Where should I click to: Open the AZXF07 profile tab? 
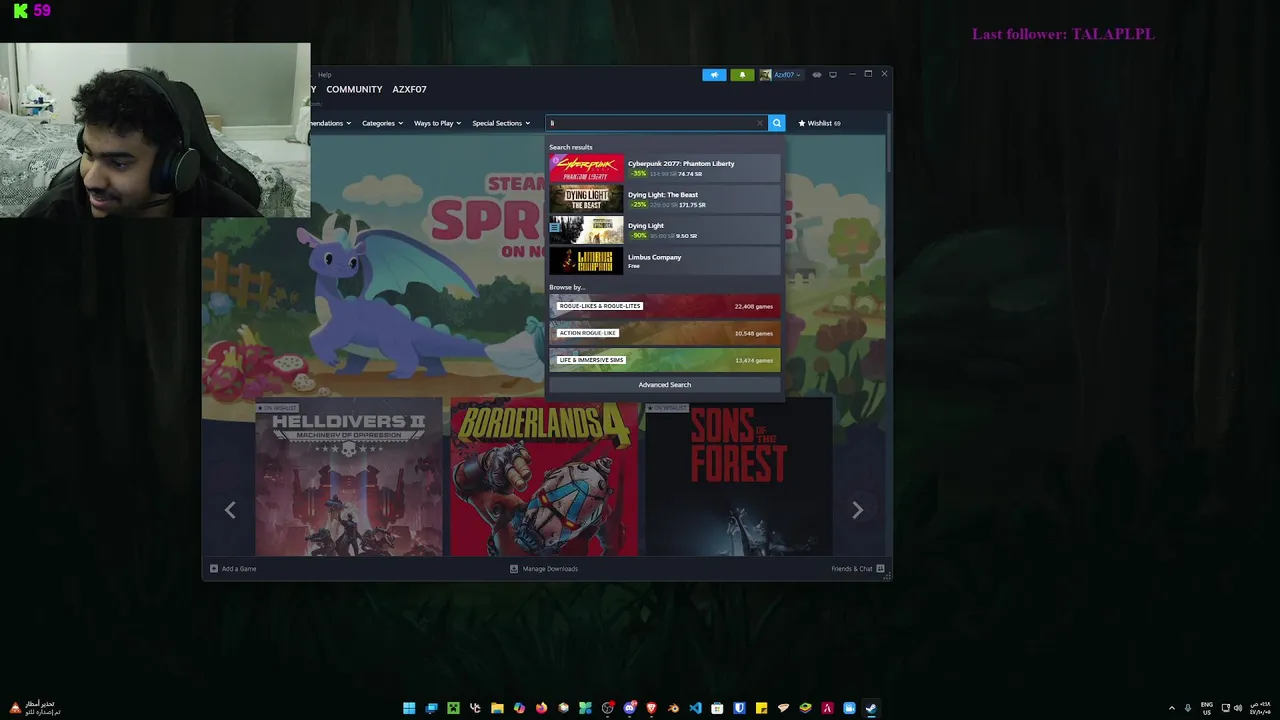(409, 90)
